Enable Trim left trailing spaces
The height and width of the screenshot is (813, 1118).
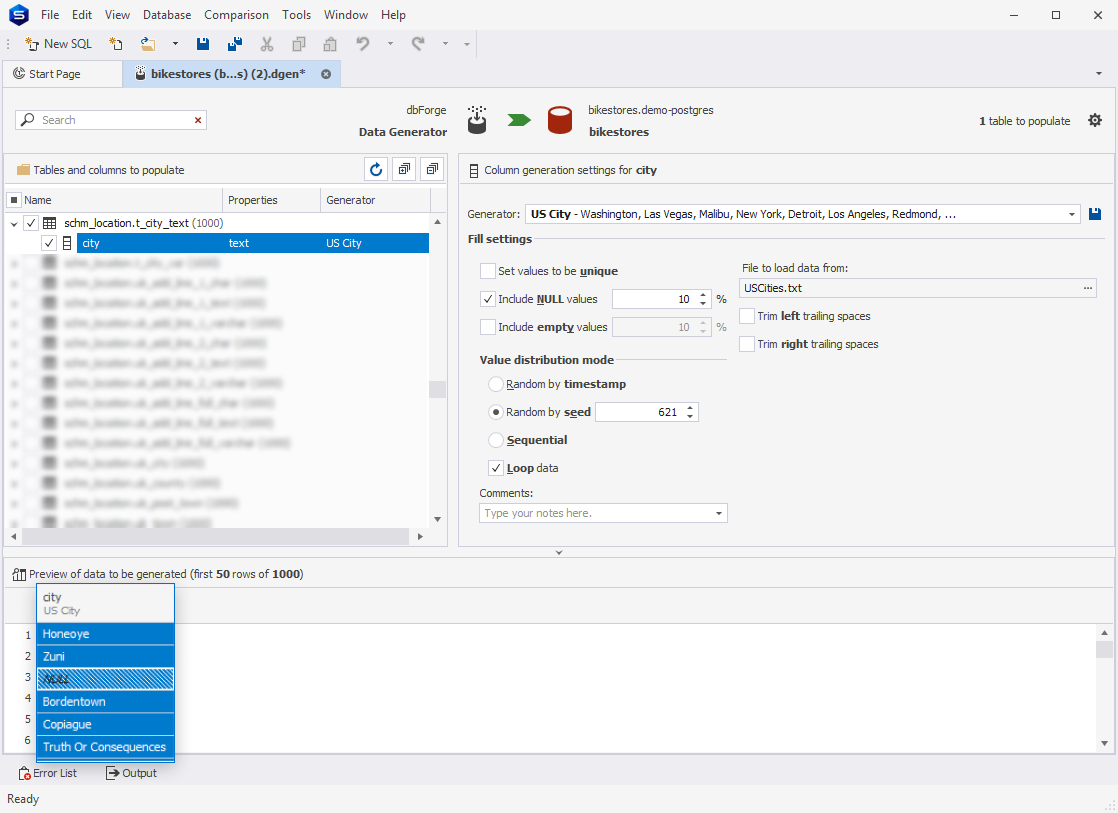(747, 316)
